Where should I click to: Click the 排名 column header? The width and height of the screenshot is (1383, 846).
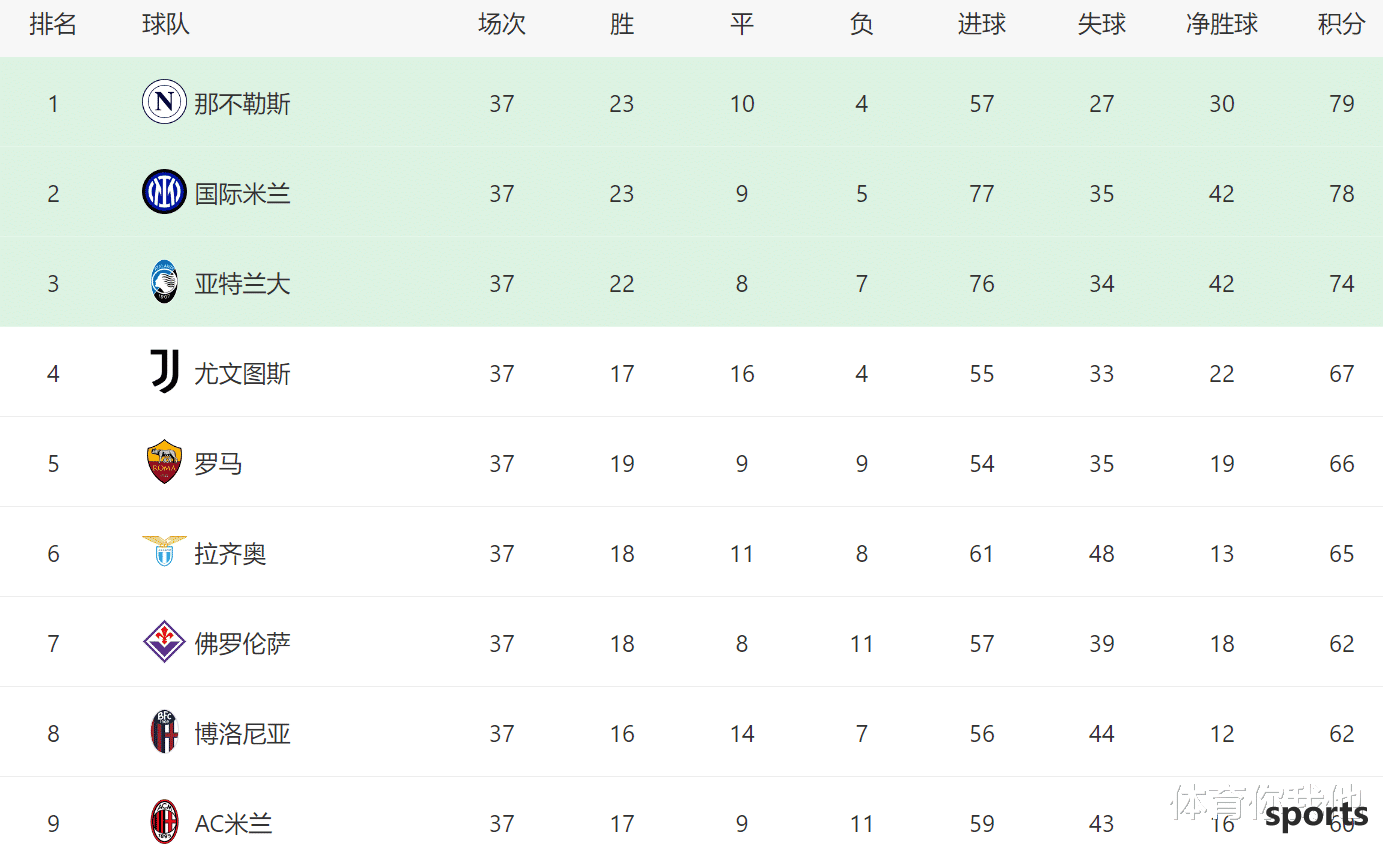[53, 25]
